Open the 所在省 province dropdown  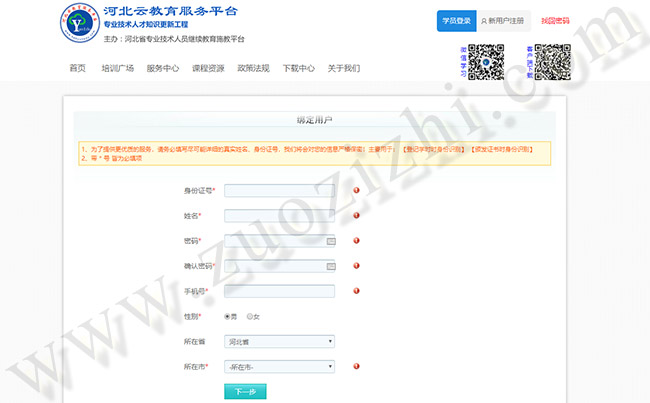click(279, 341)
